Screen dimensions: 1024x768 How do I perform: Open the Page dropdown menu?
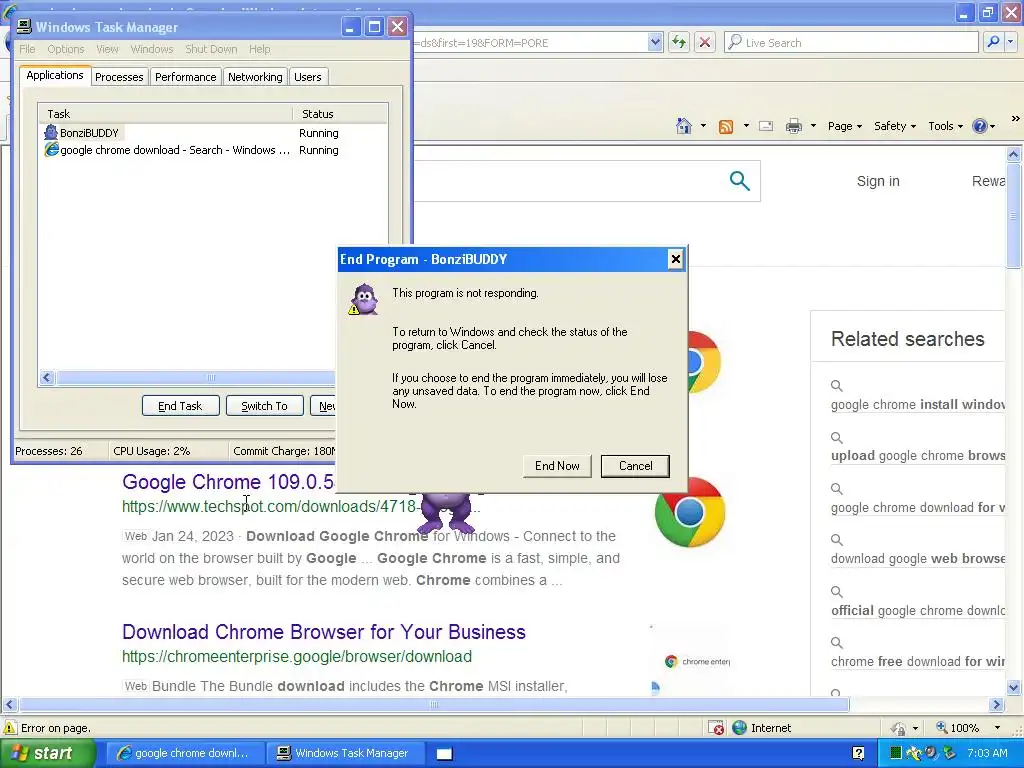(x=844, y=126)
